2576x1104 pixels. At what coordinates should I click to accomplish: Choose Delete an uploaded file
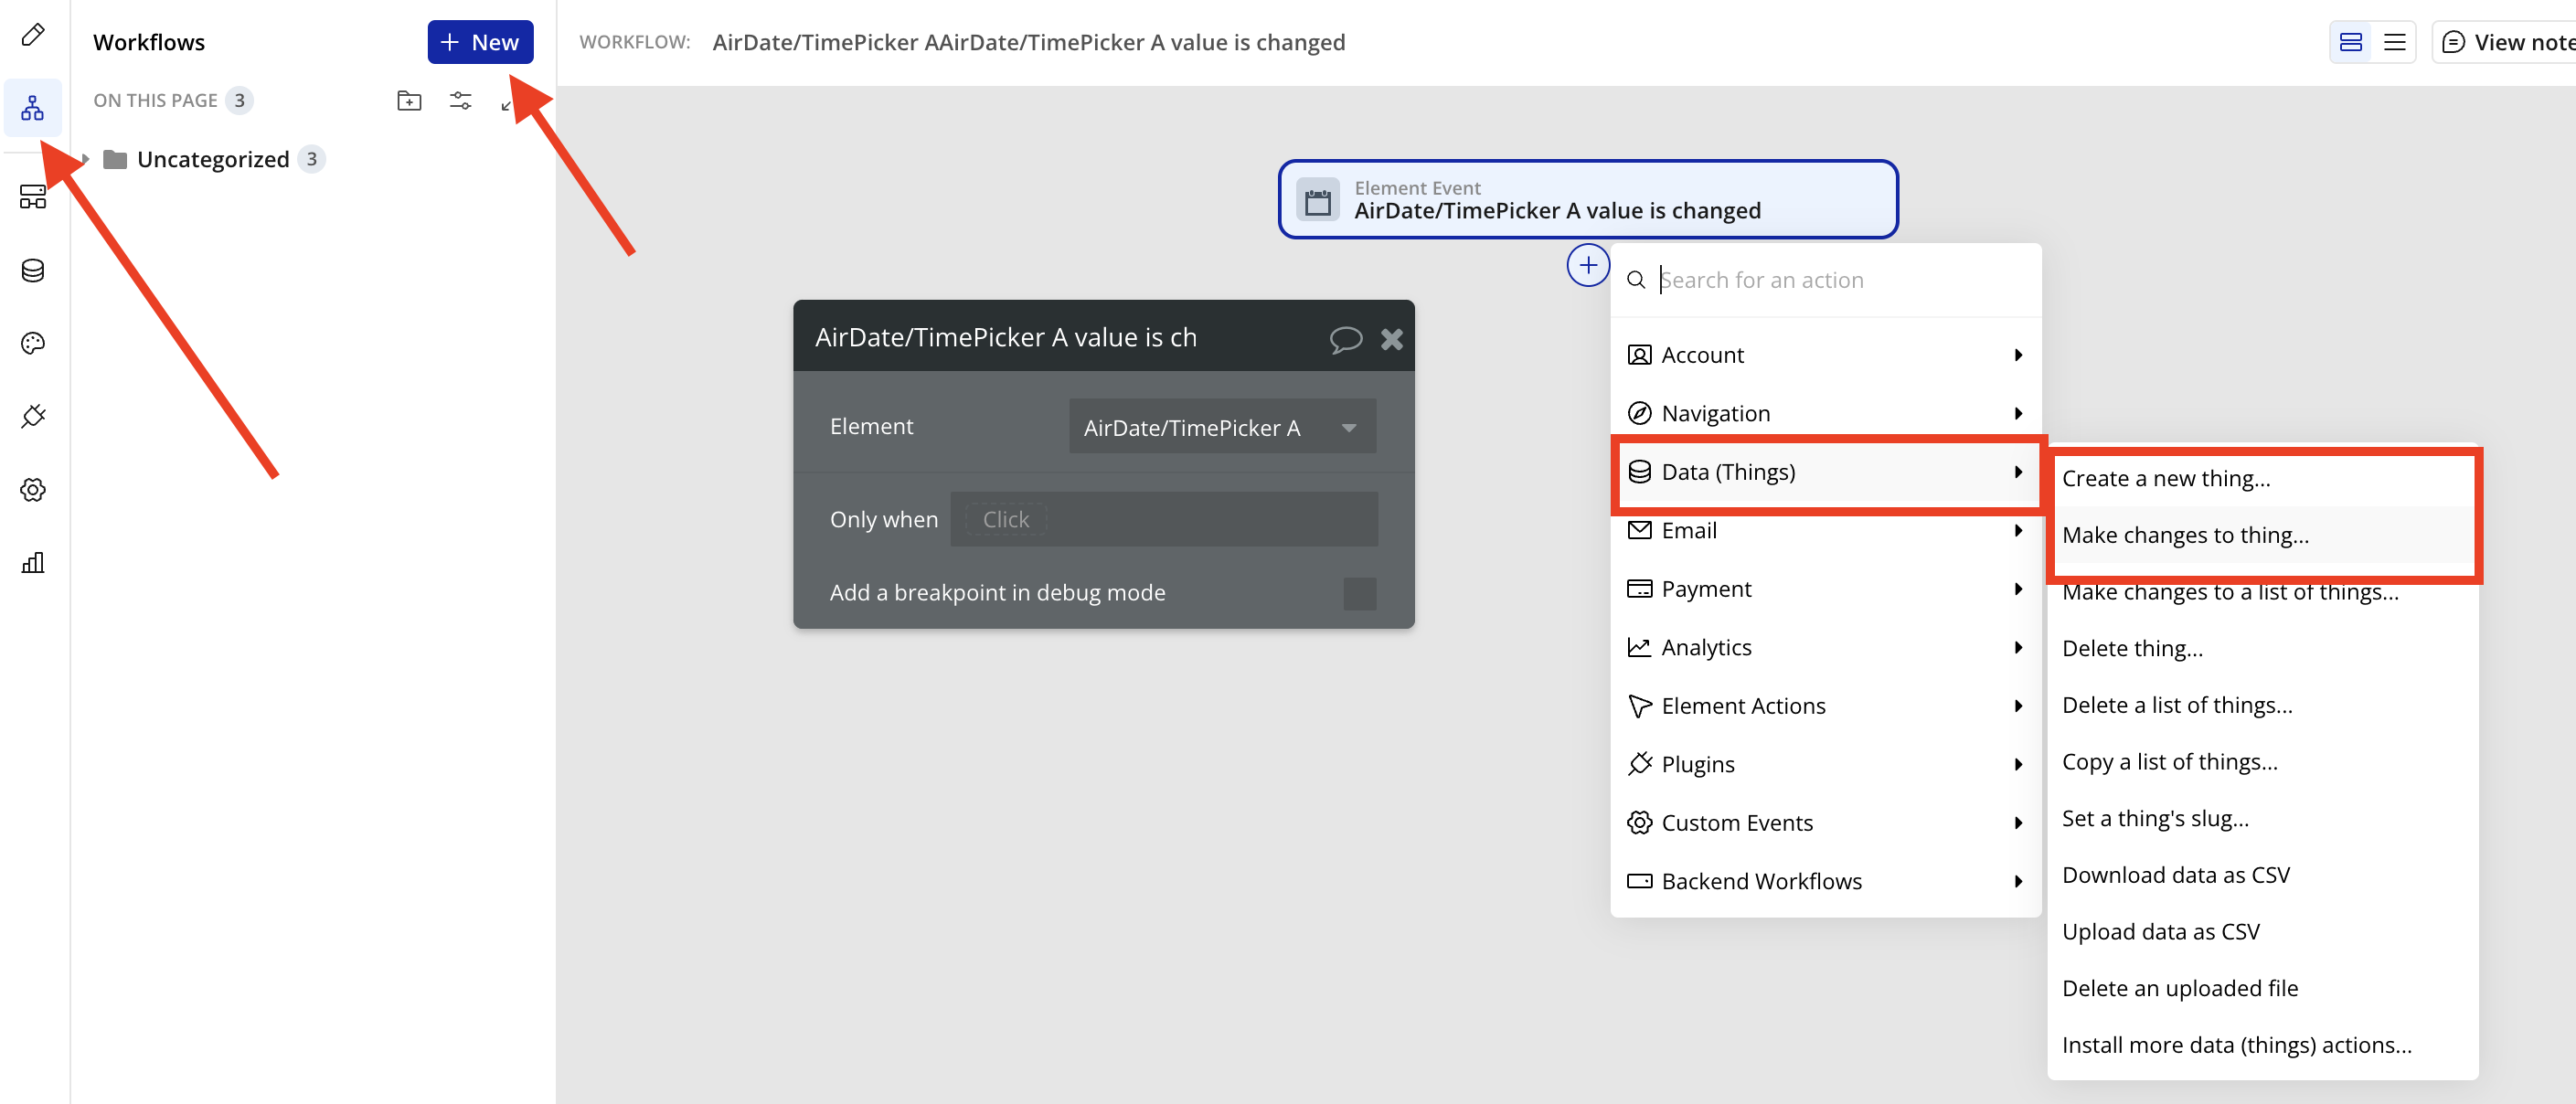[x=2263, y=989]
